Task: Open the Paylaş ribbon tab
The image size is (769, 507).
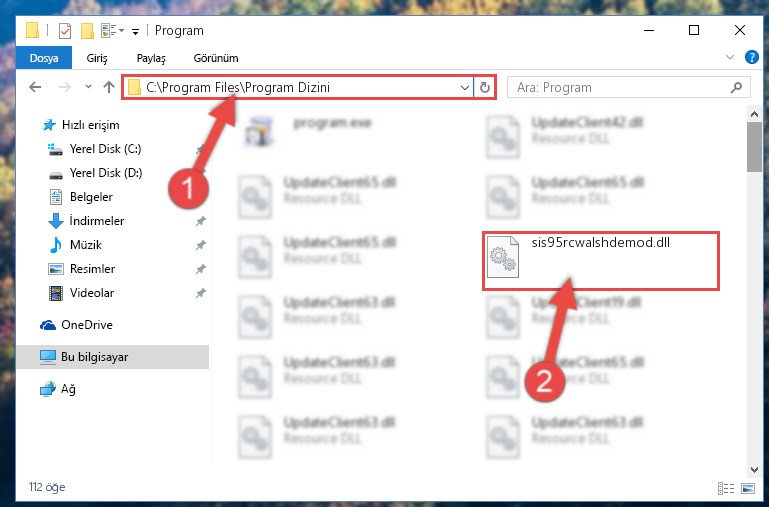Action: (x=151, y=58)
